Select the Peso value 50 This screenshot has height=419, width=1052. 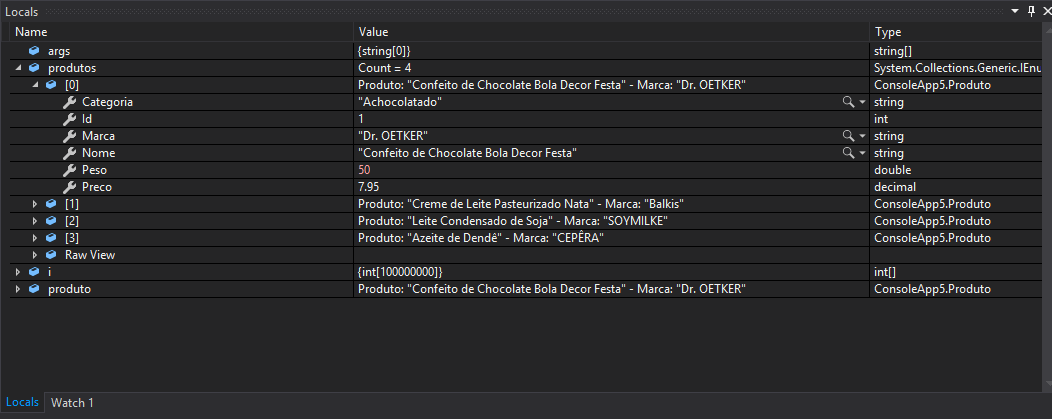click(364, 170)
